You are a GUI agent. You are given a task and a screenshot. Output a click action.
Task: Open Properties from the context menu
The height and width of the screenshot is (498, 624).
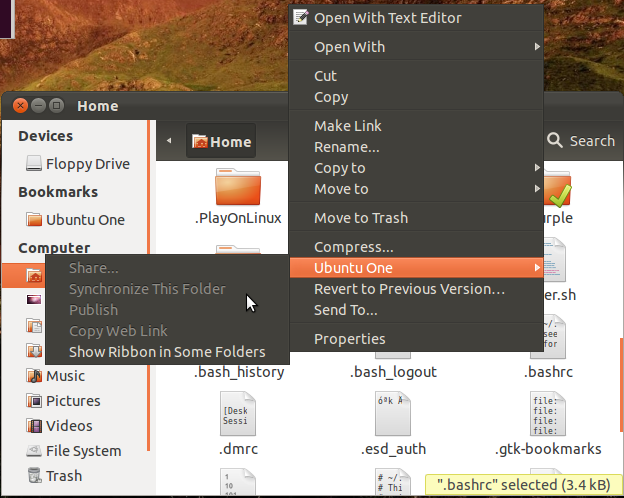pyautogui.click(x=416, y=339)
